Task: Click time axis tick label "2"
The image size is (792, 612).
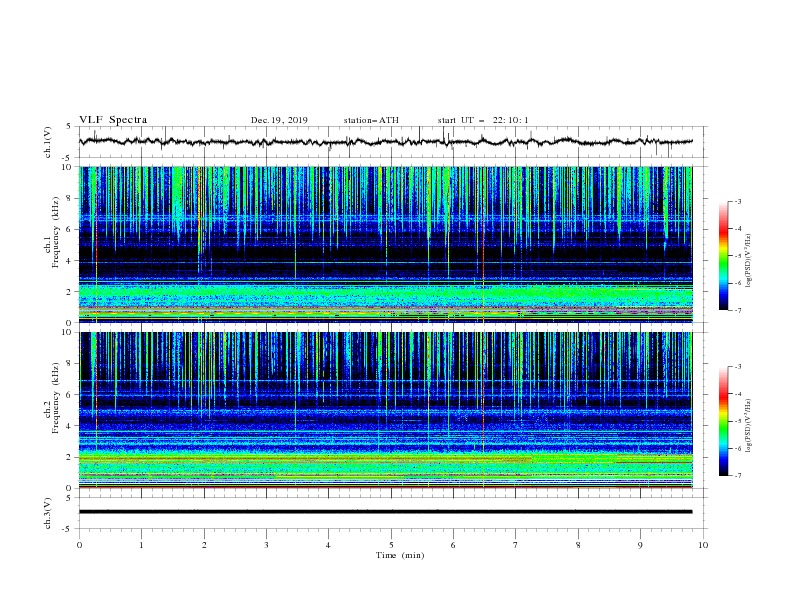Action: pos(204,545)
